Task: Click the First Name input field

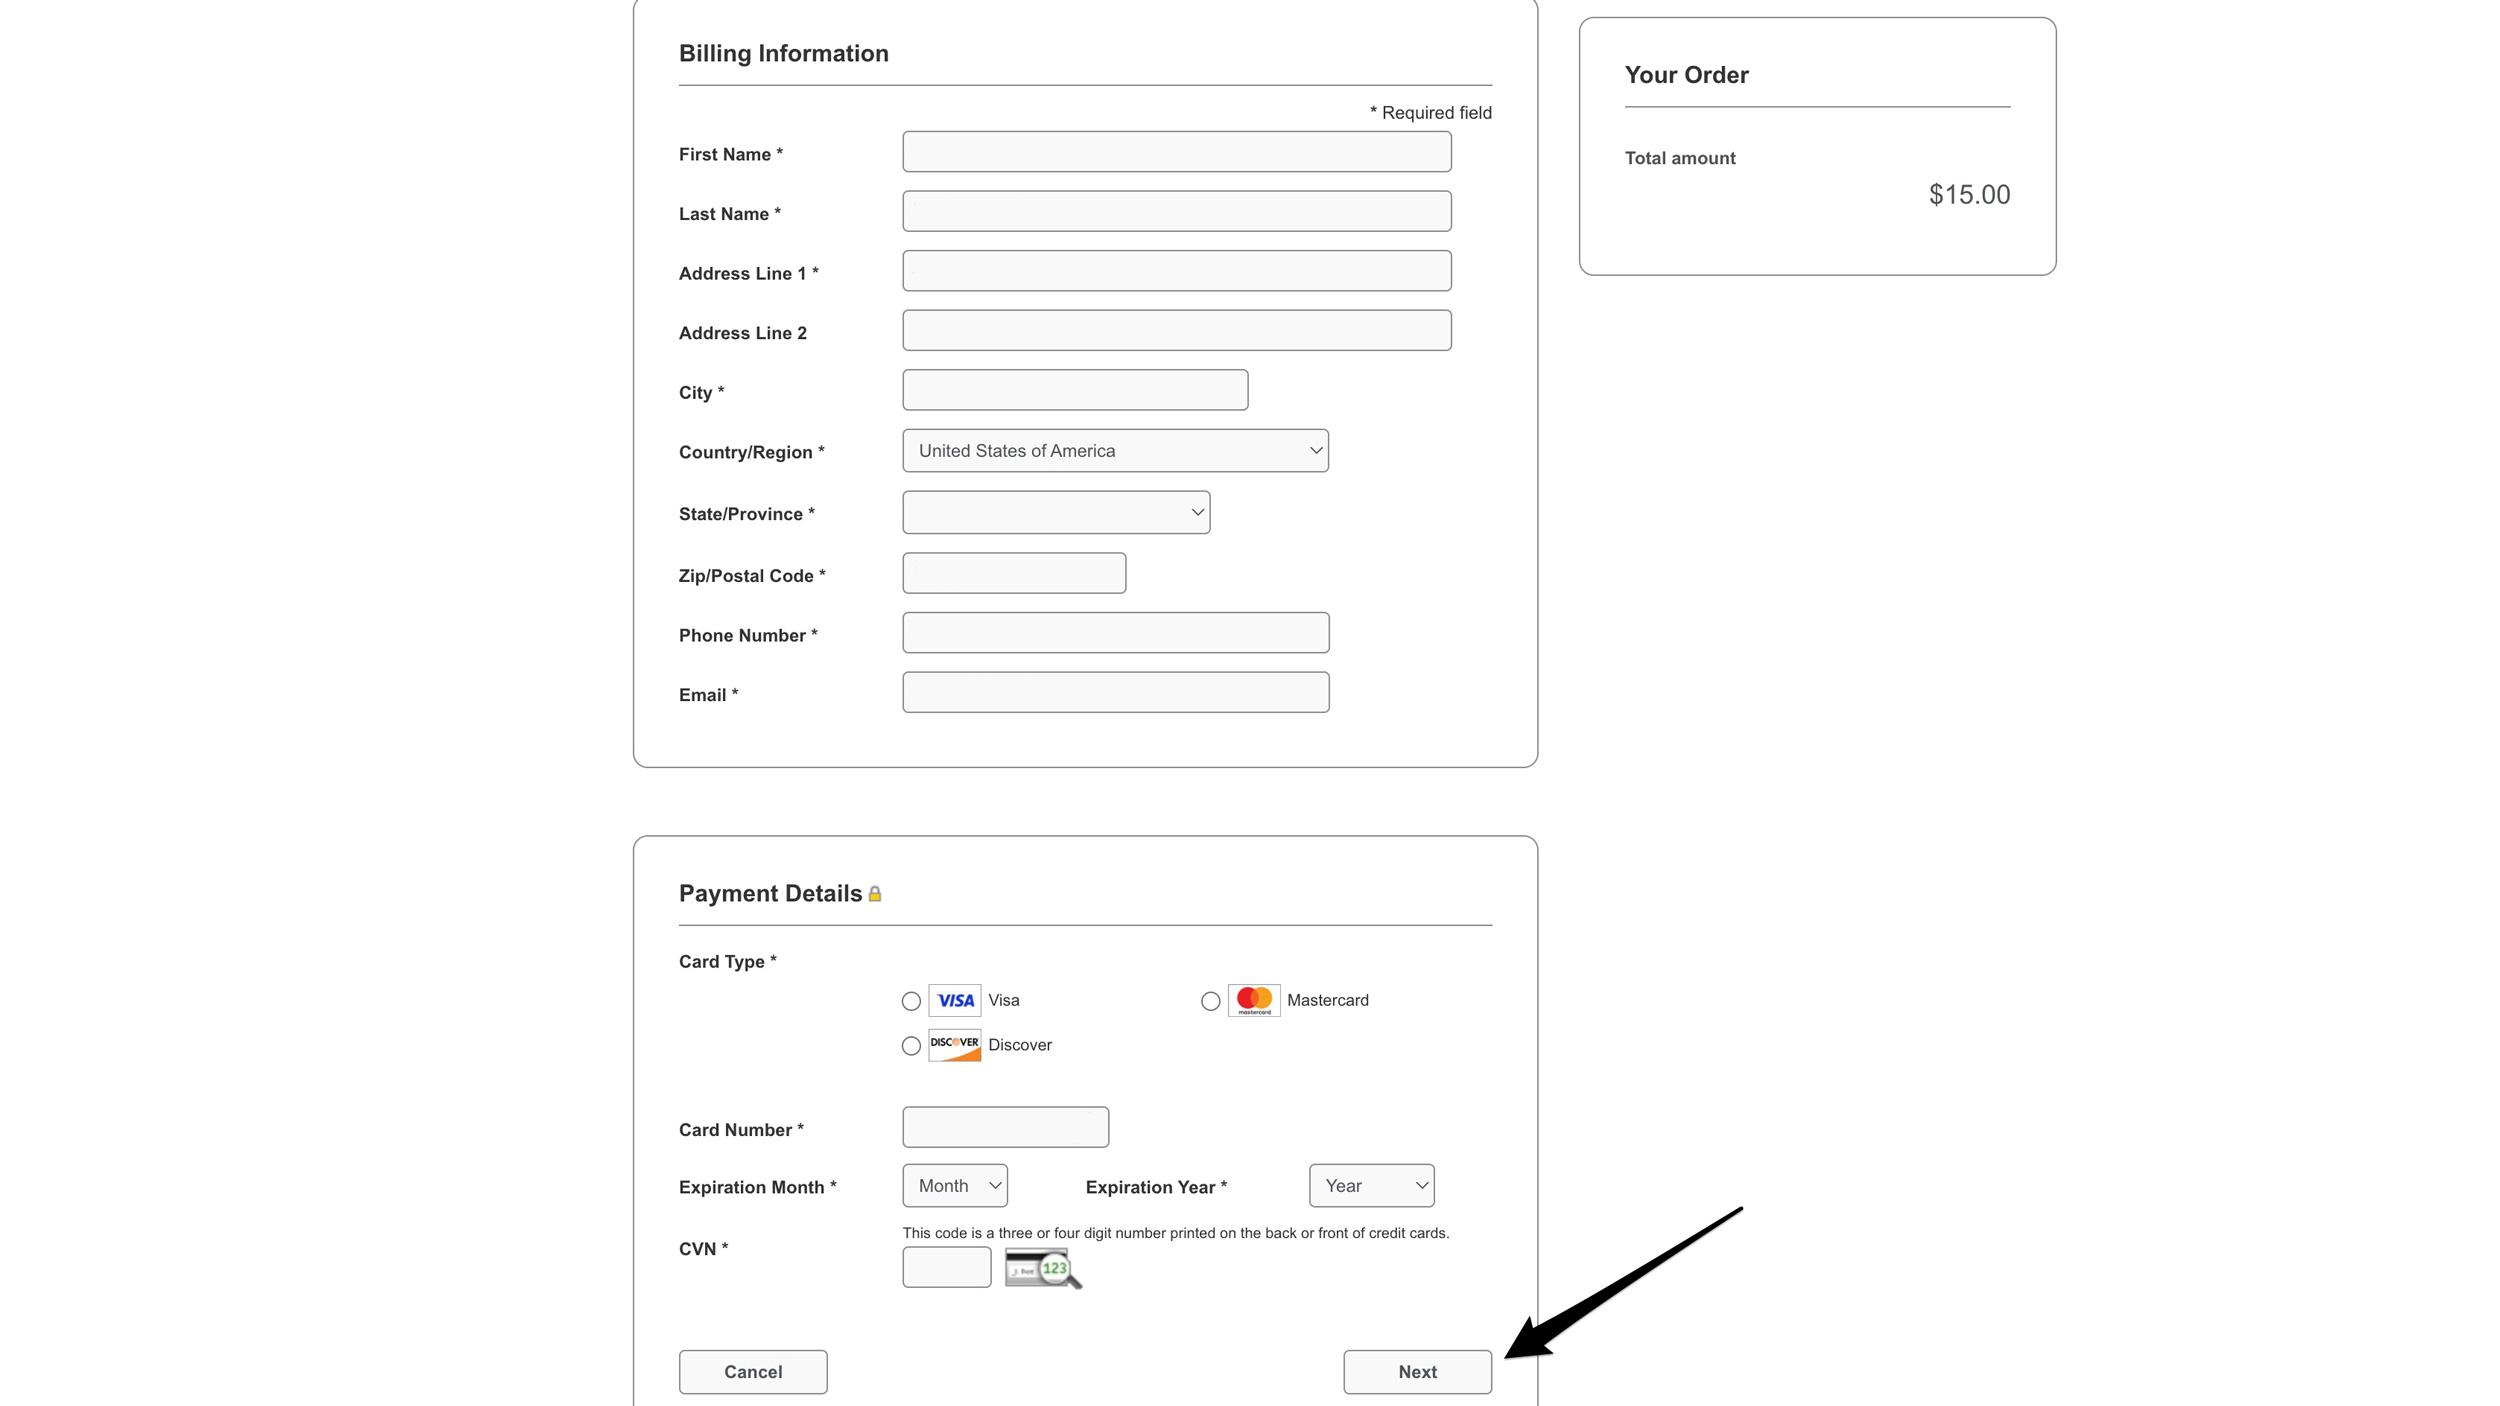Action: pyautogui.click(x=1176, y=151)
